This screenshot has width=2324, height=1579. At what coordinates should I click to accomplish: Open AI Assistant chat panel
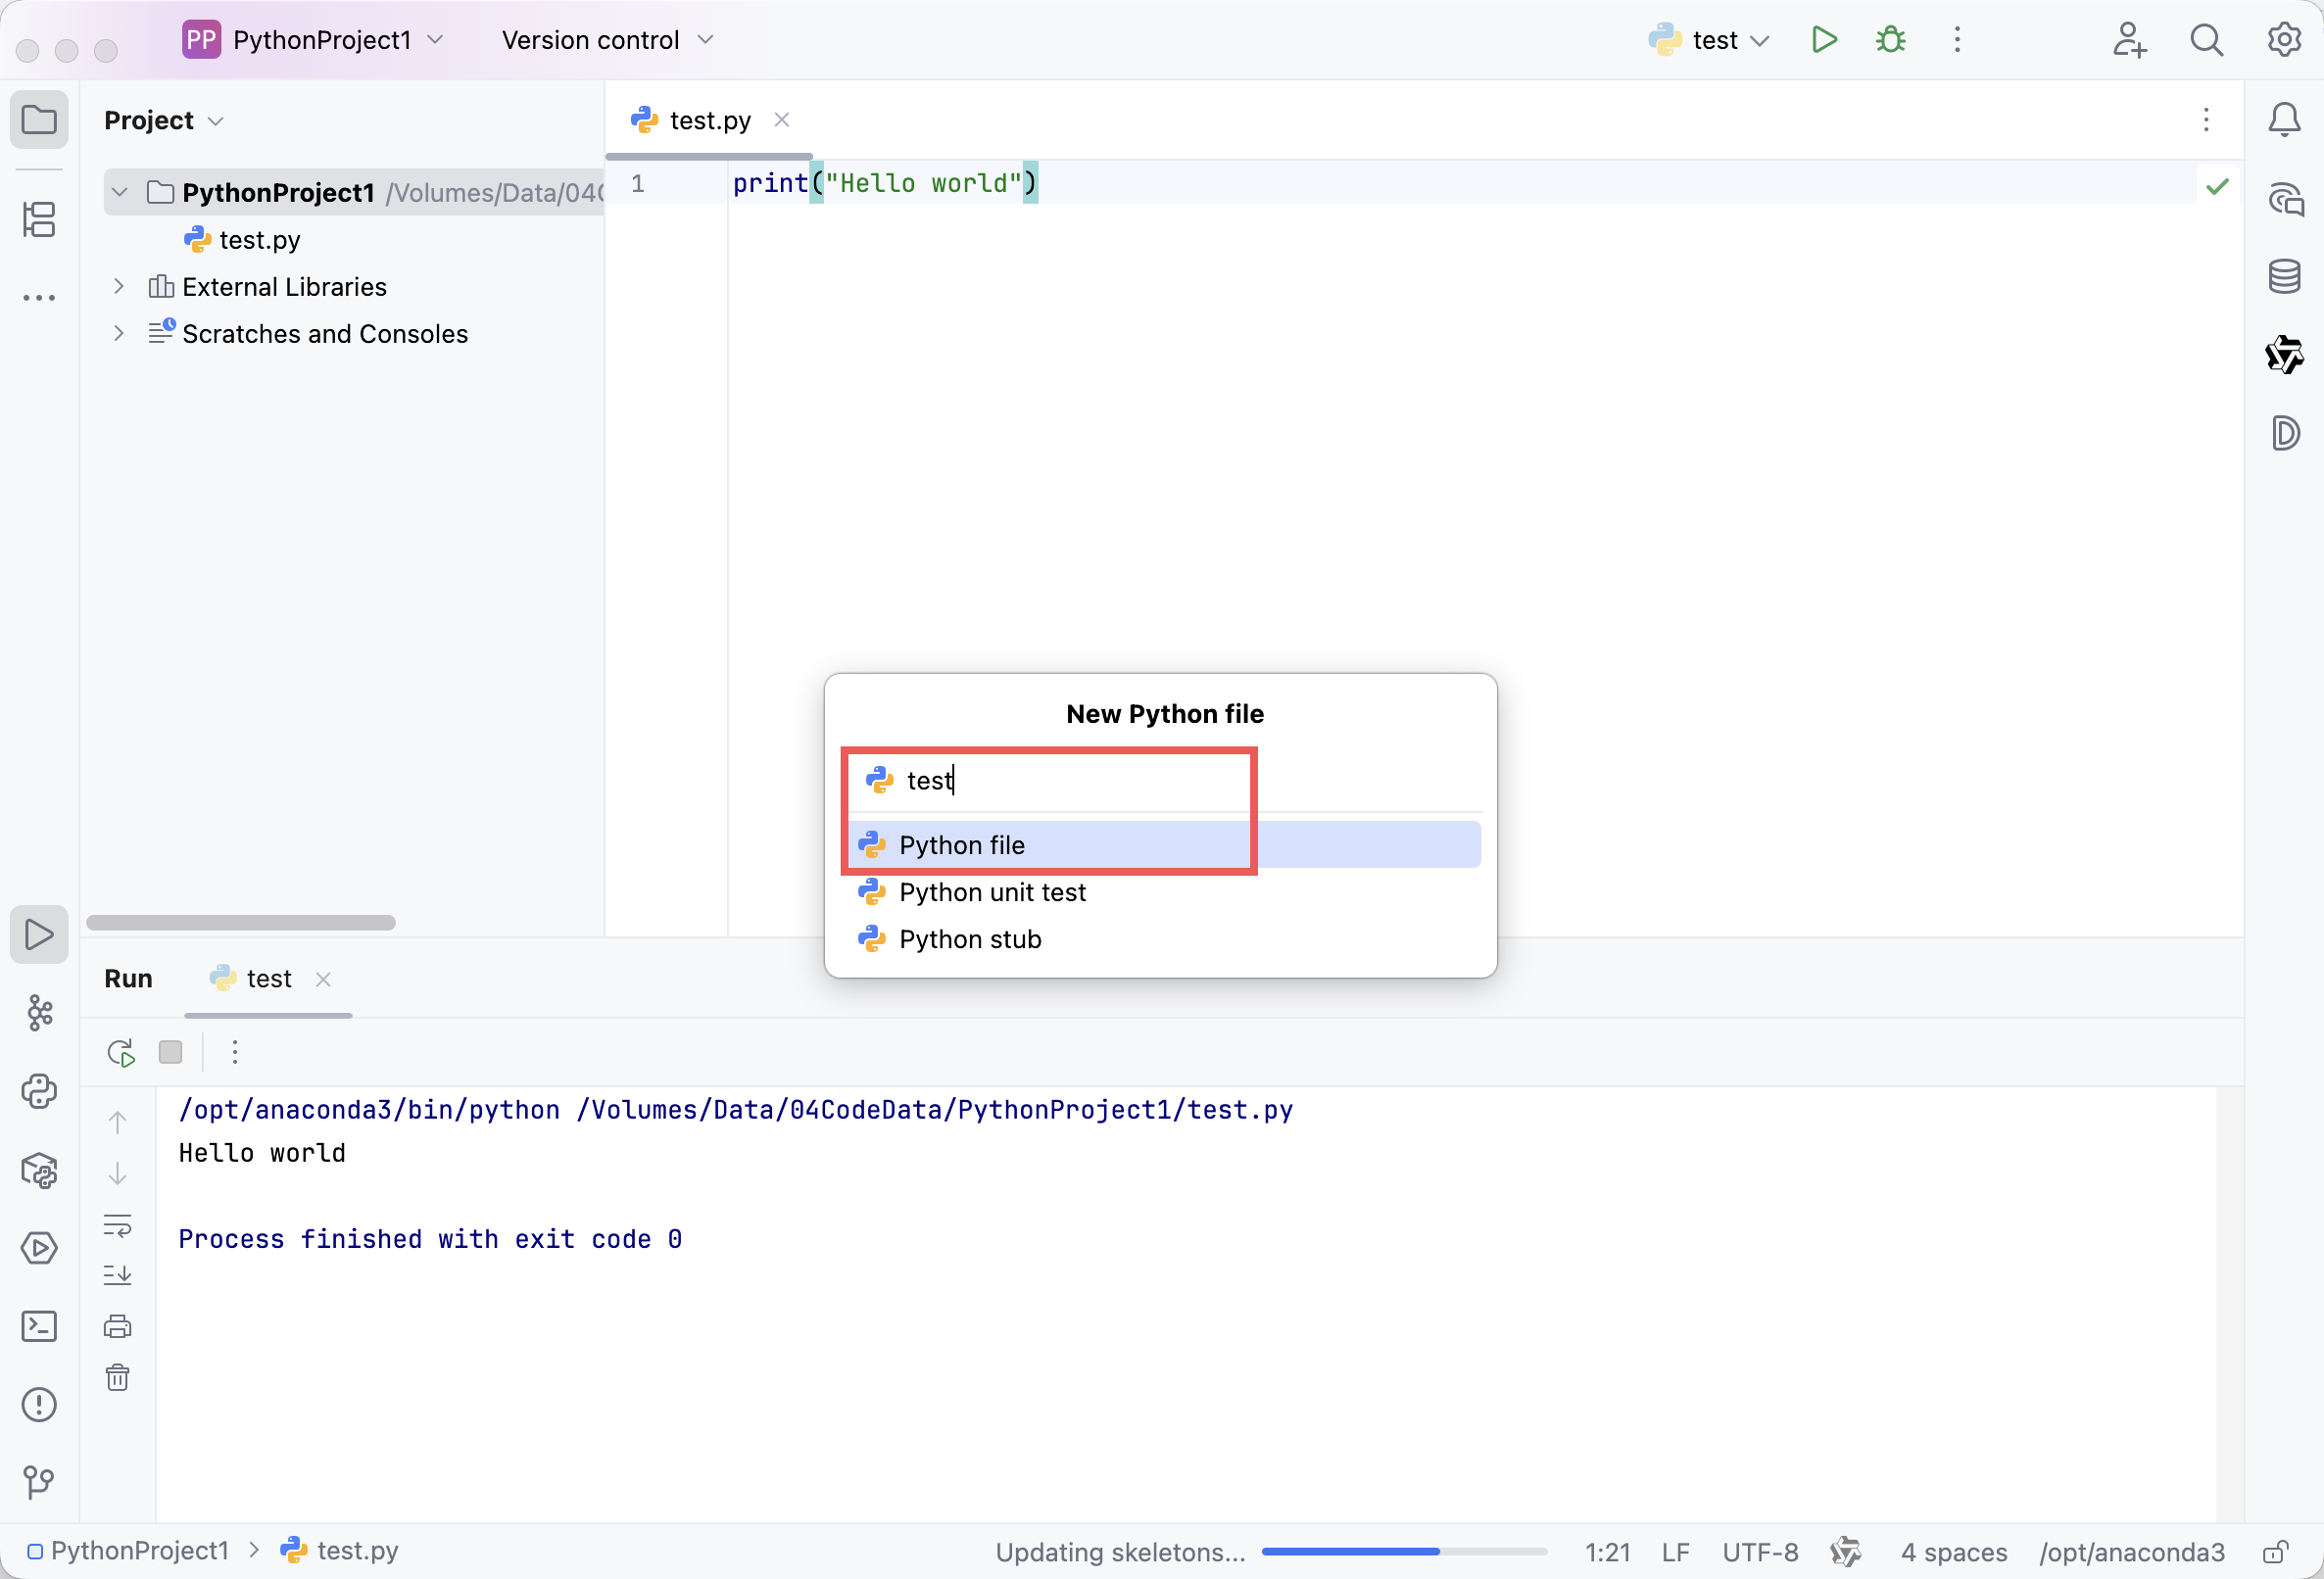[x=2285, y=199]
